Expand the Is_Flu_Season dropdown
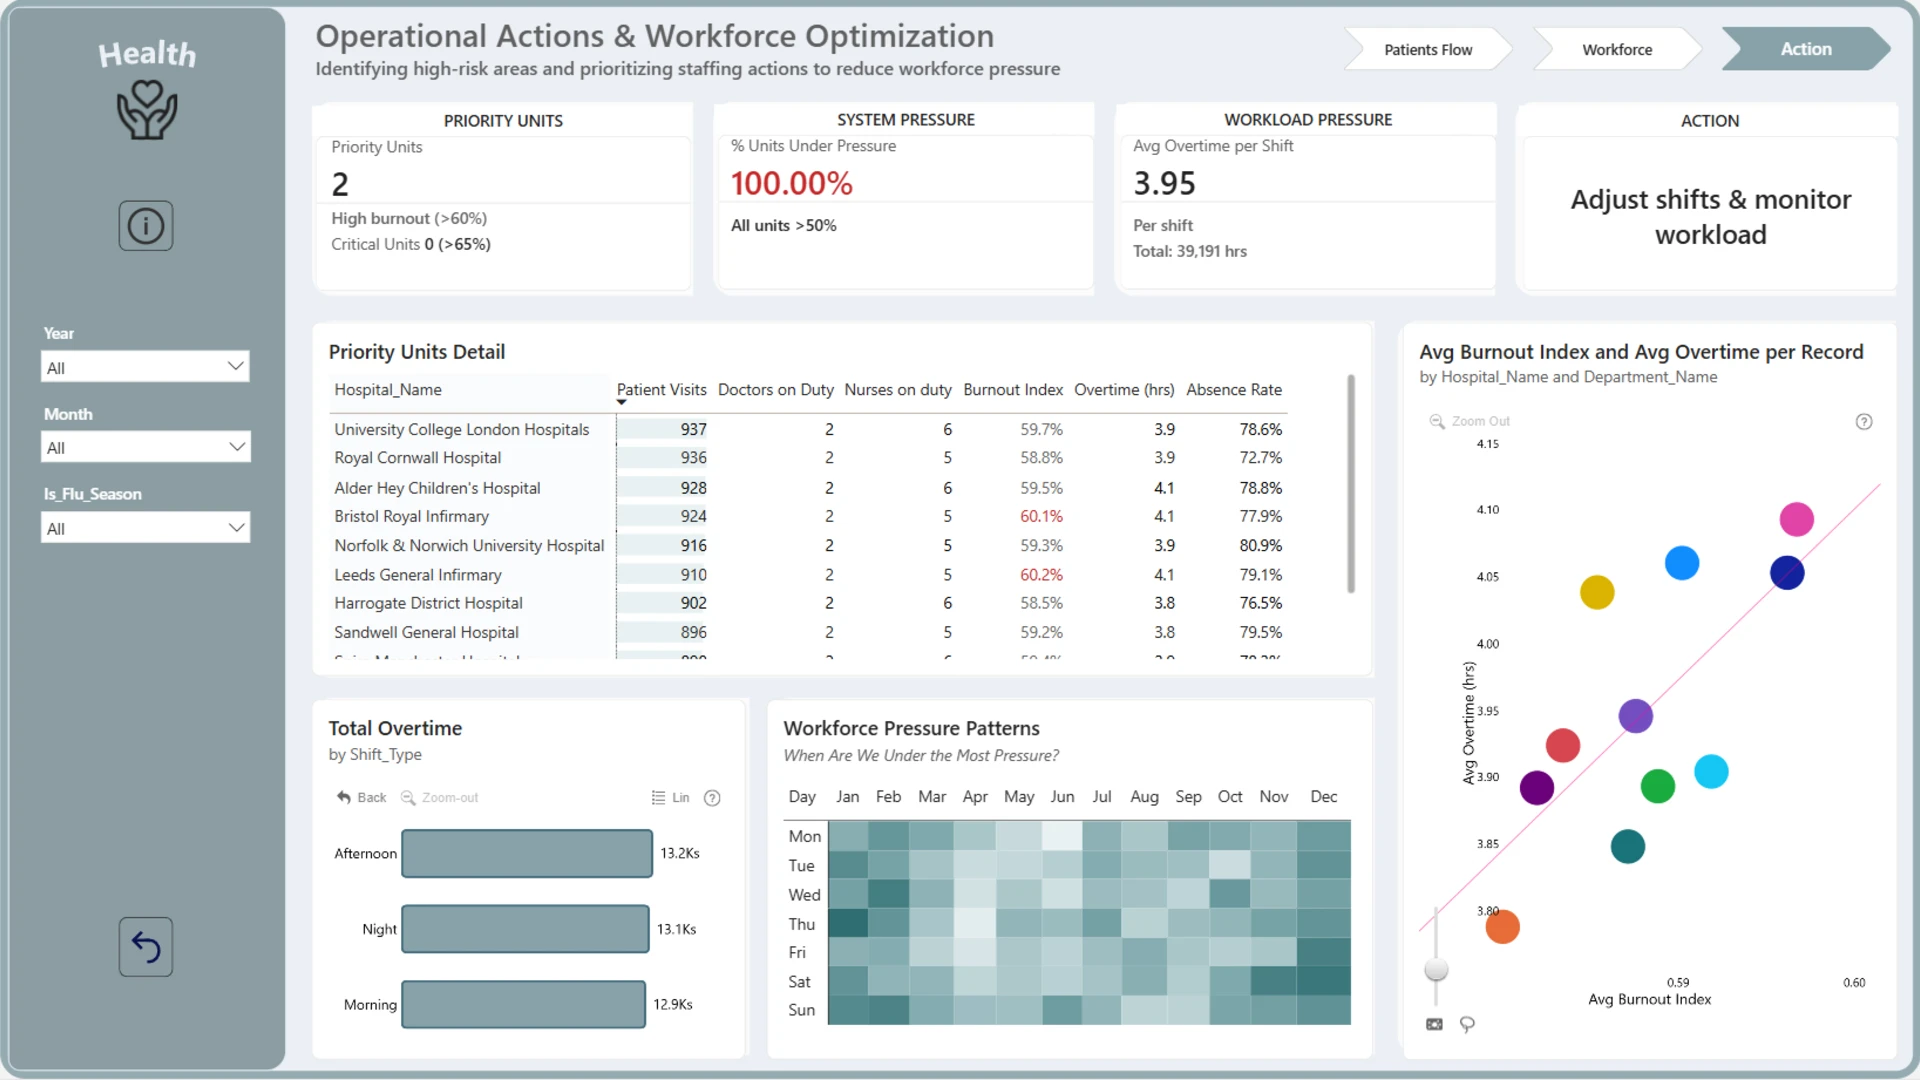 [x=145, y=528]
